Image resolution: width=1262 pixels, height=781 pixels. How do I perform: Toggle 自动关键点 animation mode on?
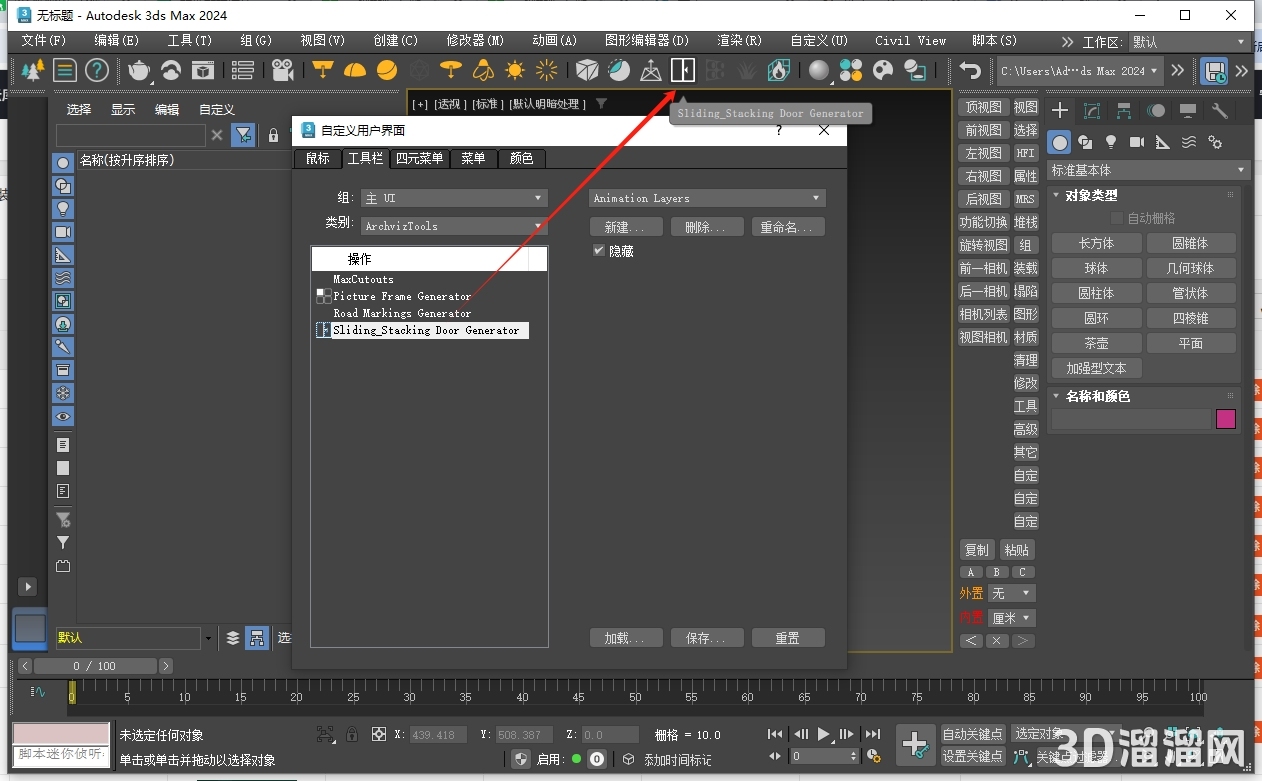(973, 733)
